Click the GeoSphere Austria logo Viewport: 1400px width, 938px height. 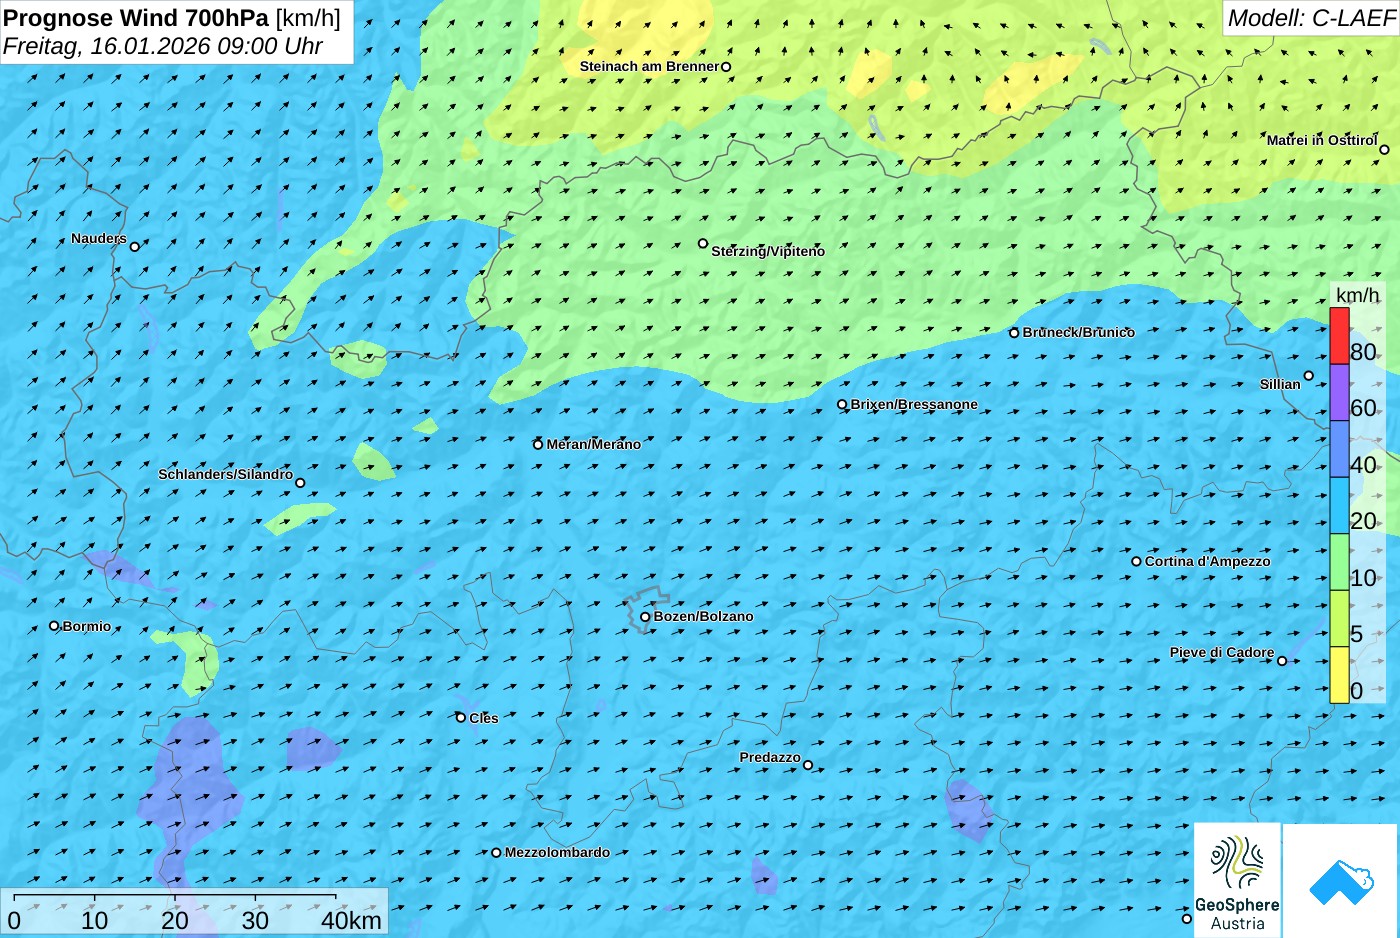click(1237, 881)
